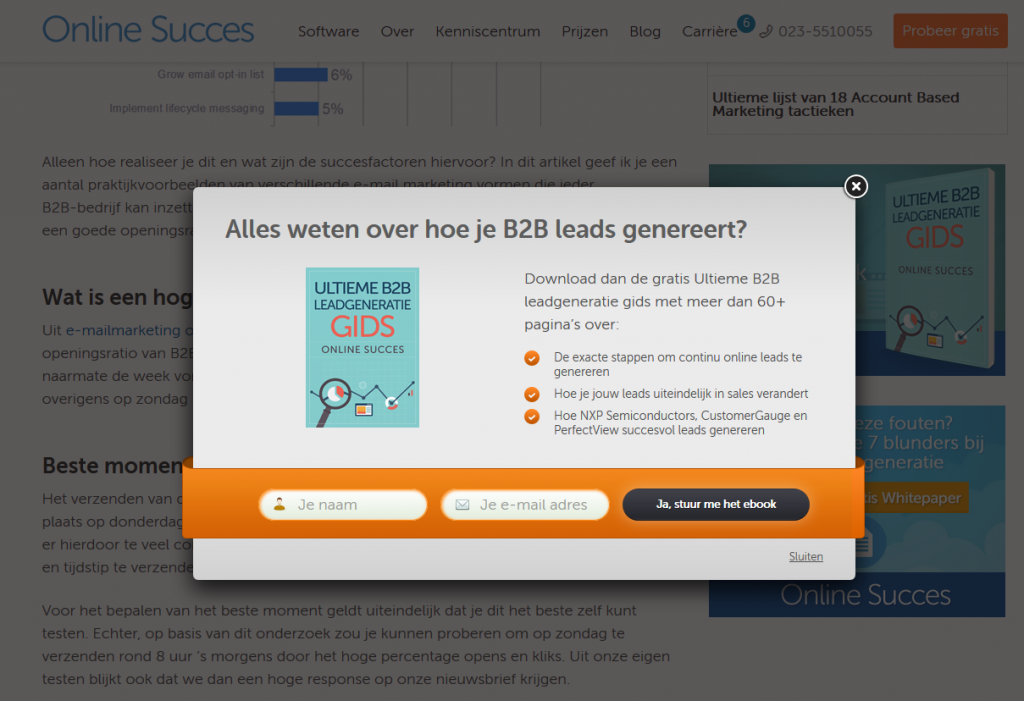Open the Software menu
This screenshot has width=1024, height=701.
coord(328,31)
